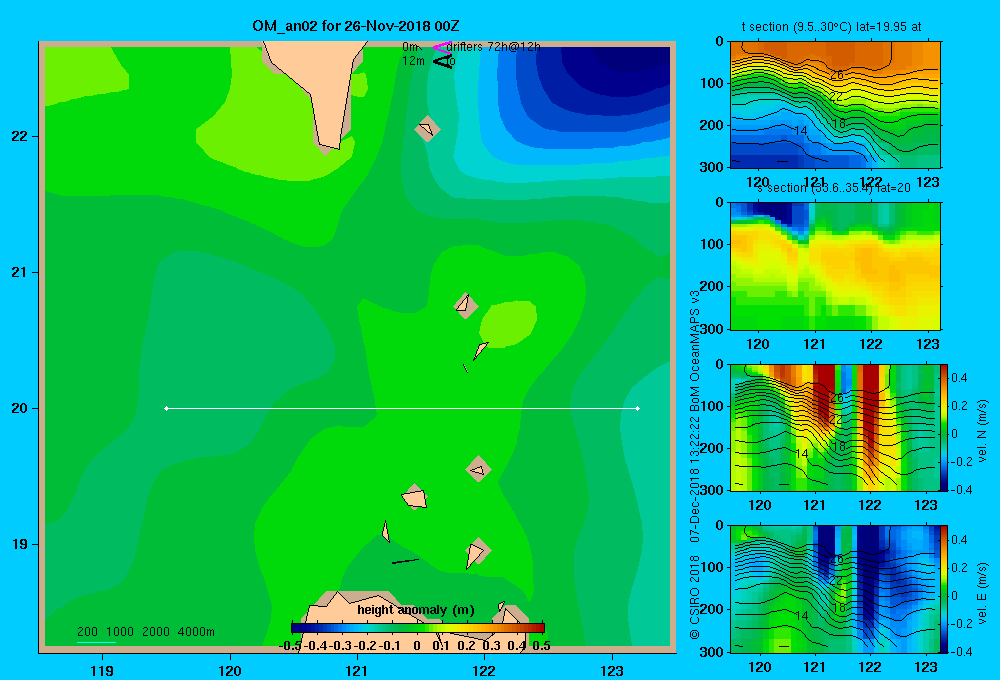Click the 26 contour label in the t section panel
The height and width of the screenshot is (680, 1000).
[837, 75]
